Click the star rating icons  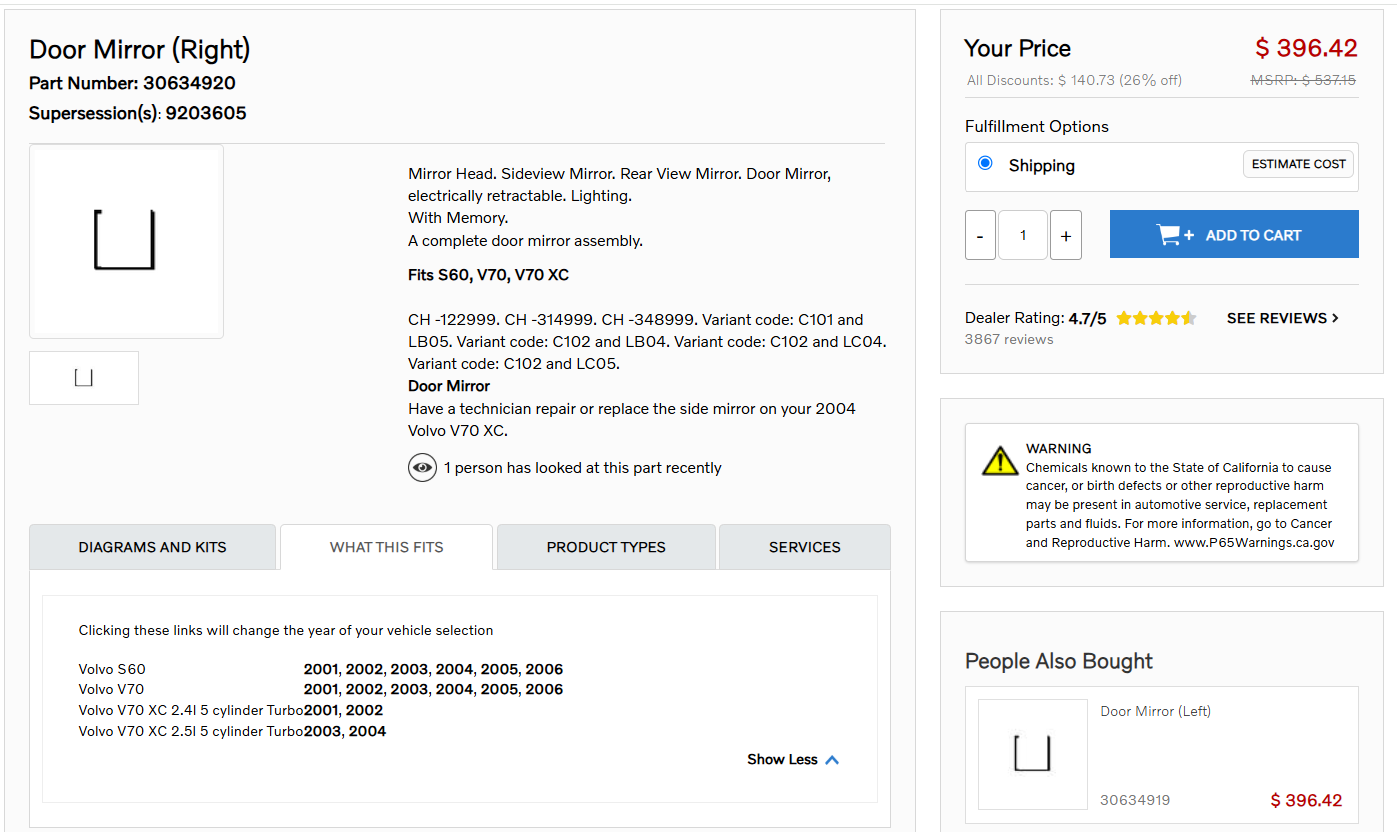point(1155,318)
